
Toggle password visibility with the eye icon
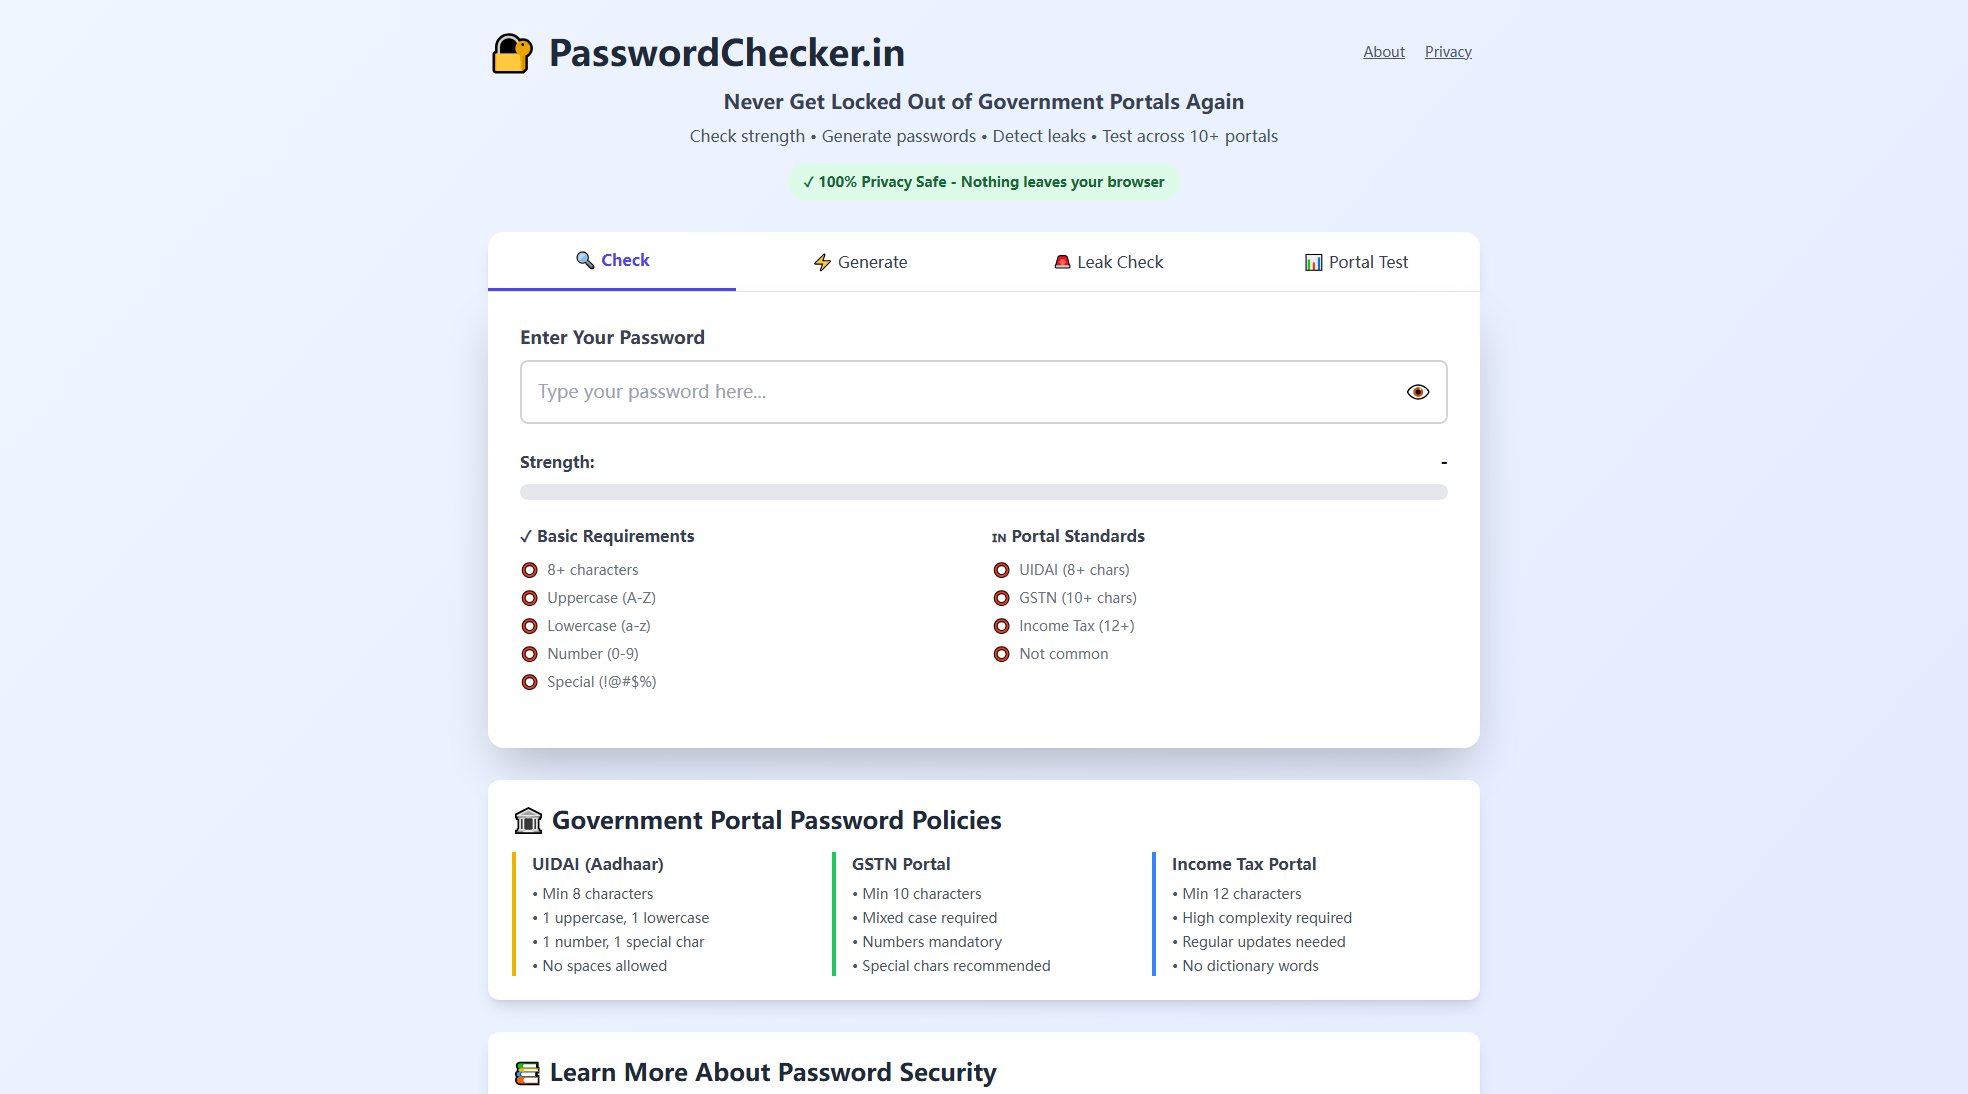tap(1417, 391)
